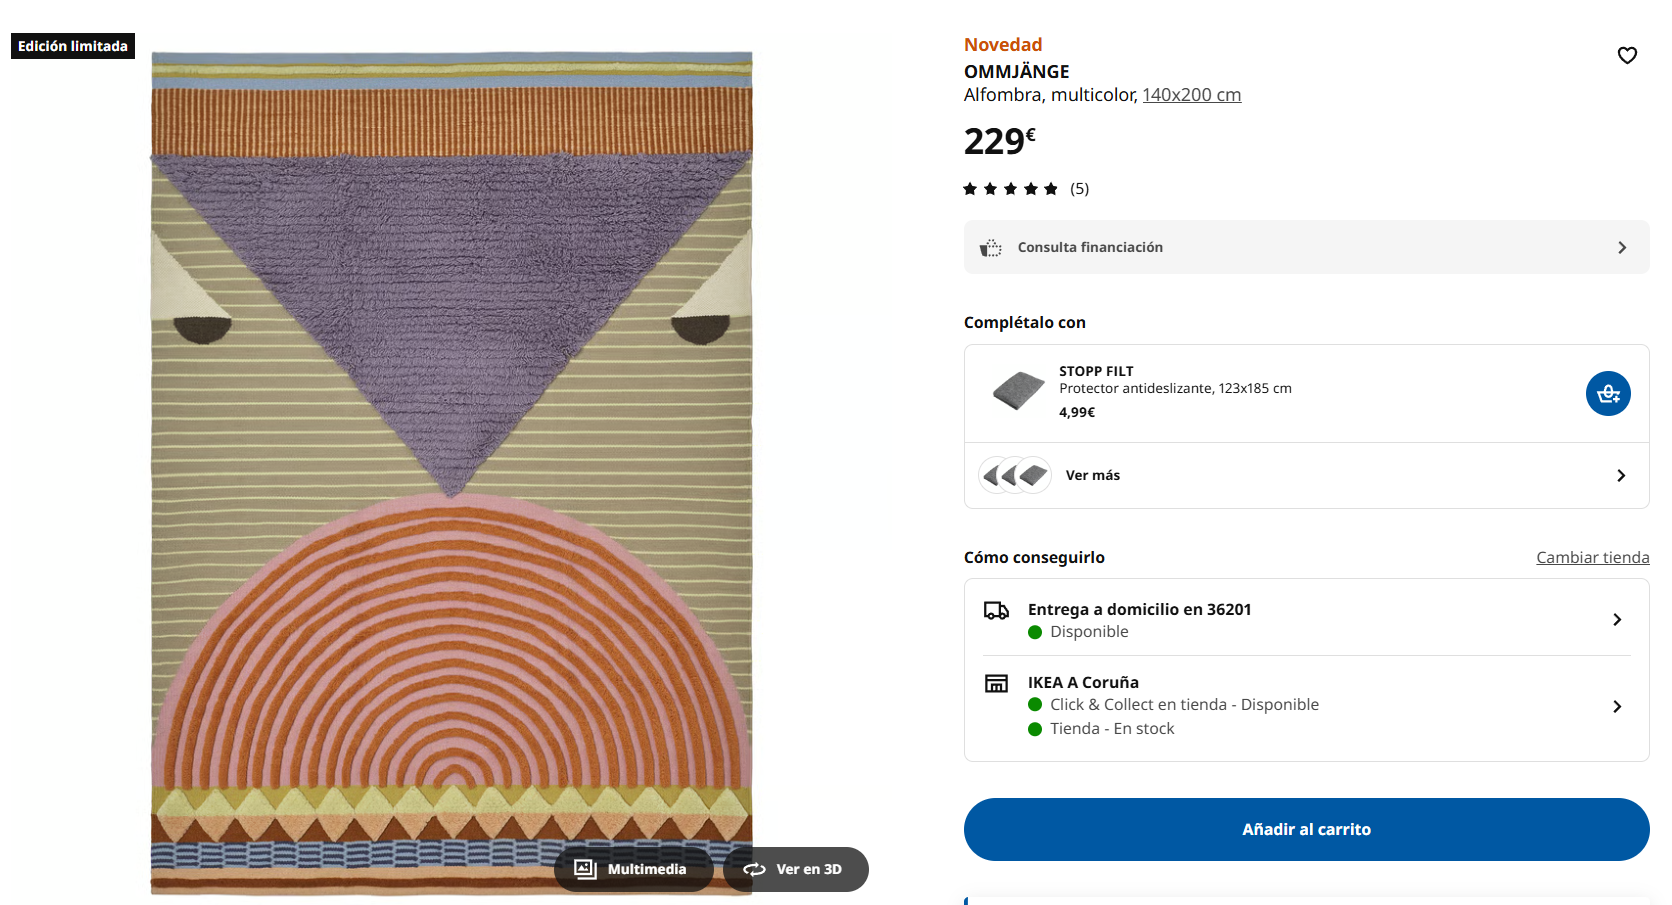Click the STOPP FILT product name
Viewport: 1672px width, 905px height.
1096,371
